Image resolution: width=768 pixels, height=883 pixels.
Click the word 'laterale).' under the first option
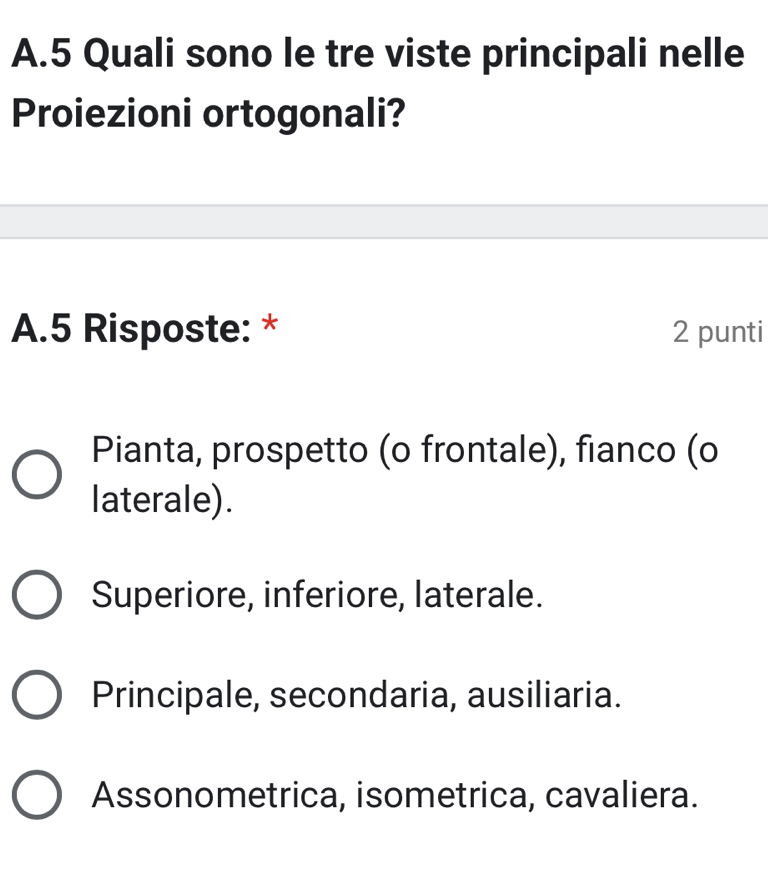click(x=162, y=500)
